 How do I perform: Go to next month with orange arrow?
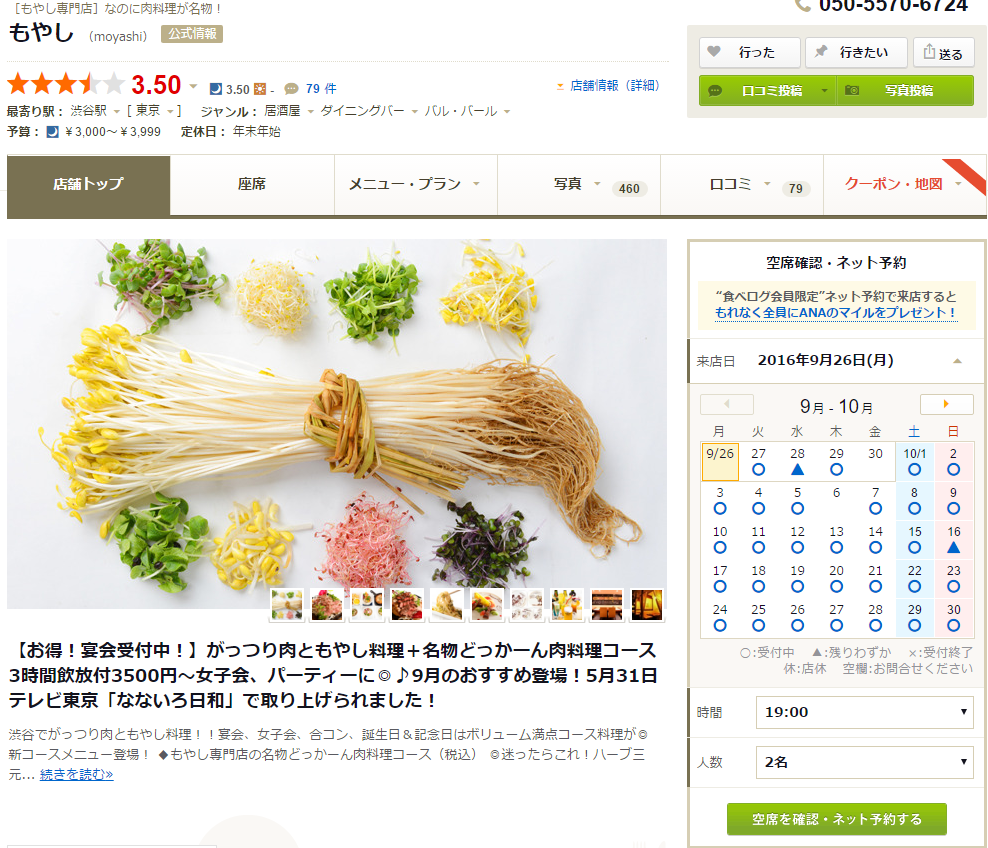[x=946, y=404]
